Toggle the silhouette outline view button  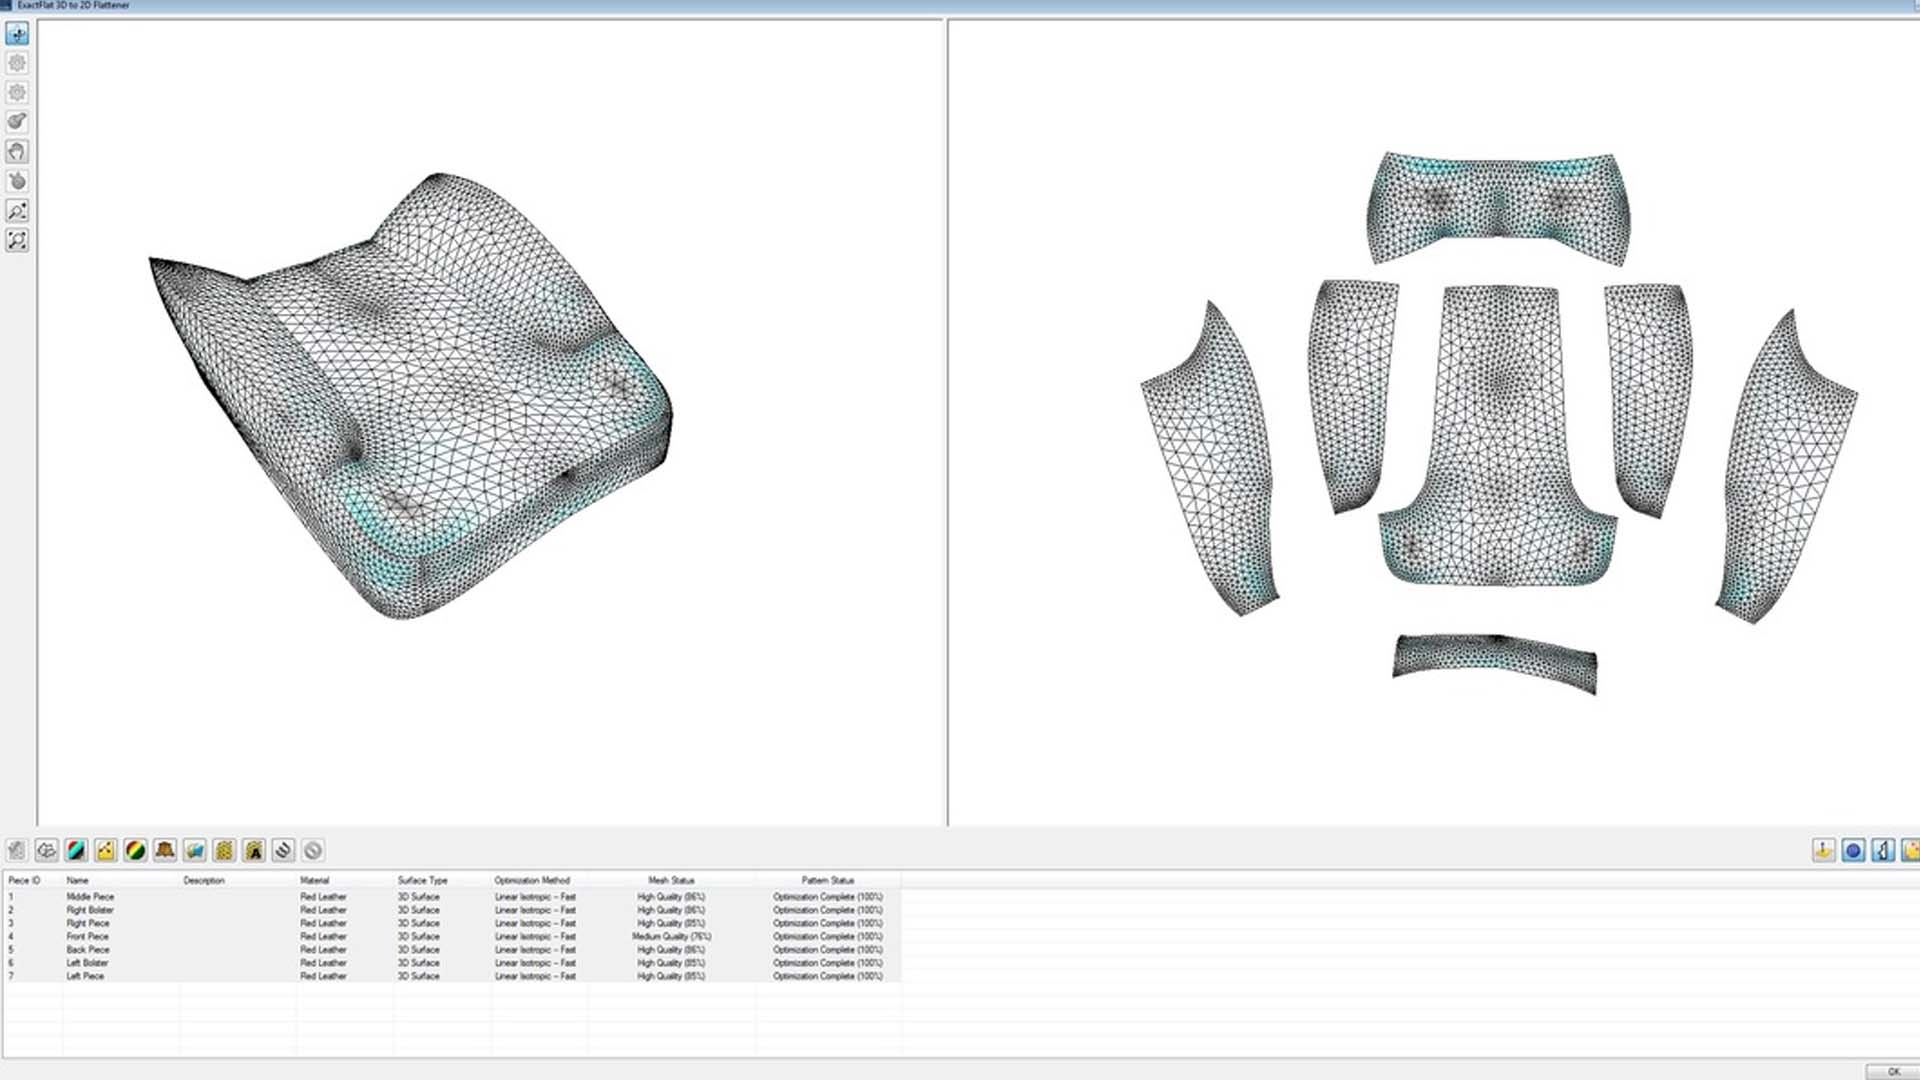pyautogui.click(x=1883, y=850)
